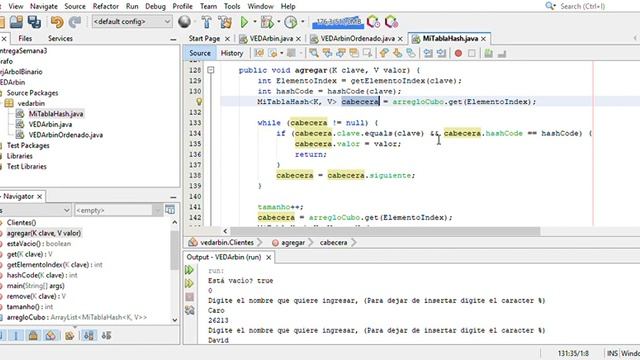Open the Files panel tab
This screenshot has width=640, height=360.
coord(25,38)
